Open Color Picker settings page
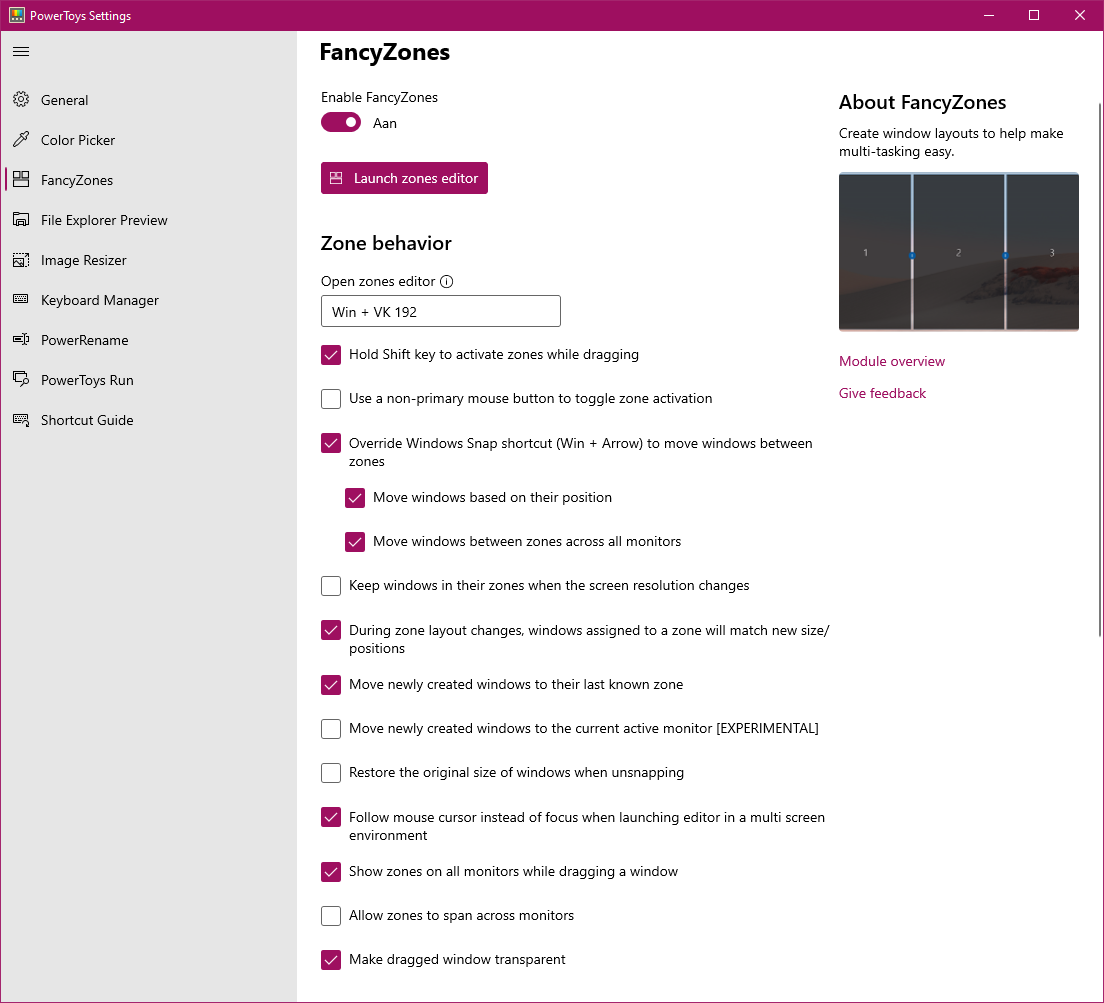1104x1003 pixels. pos(77,140)
